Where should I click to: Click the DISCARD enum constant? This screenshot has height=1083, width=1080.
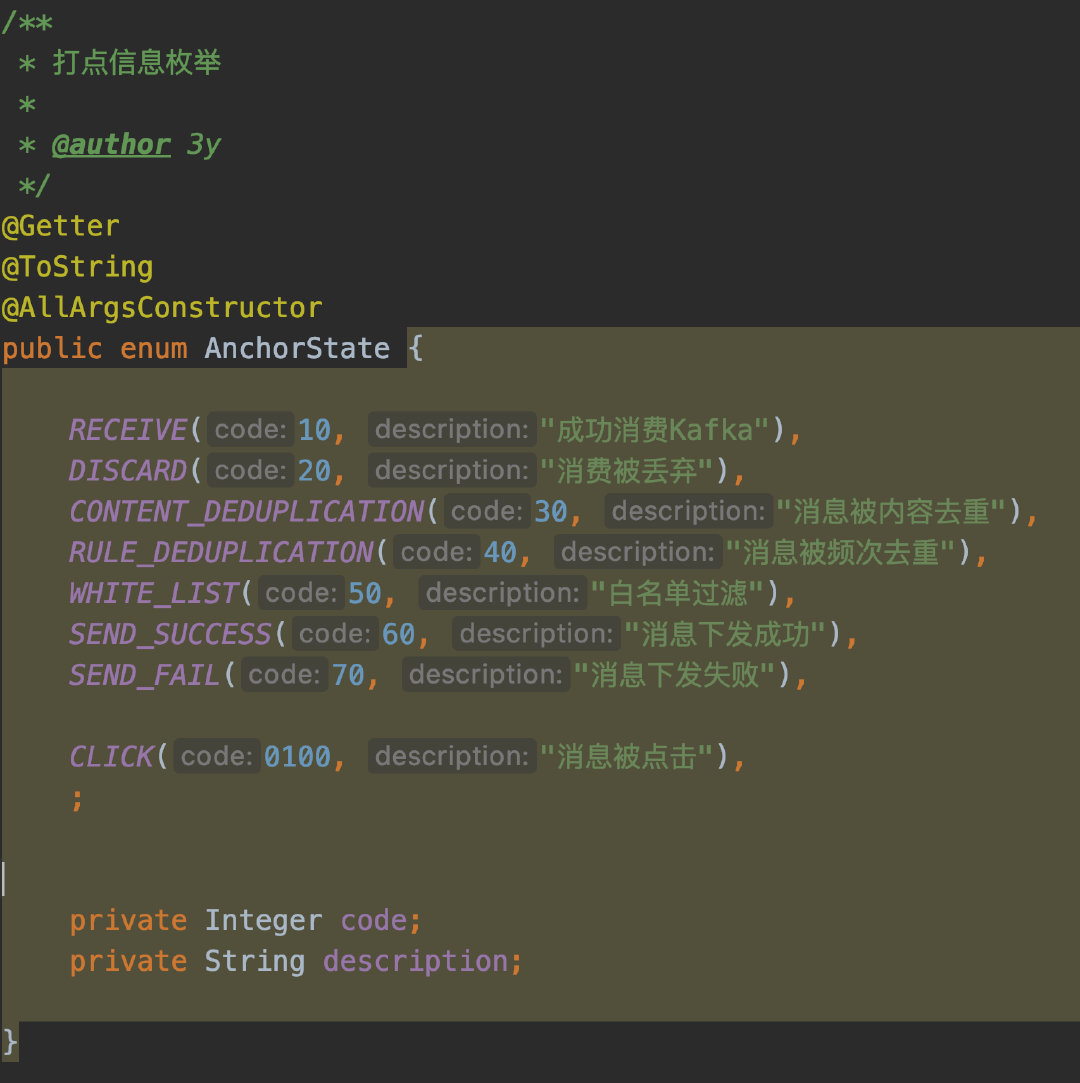coord(127,470)
